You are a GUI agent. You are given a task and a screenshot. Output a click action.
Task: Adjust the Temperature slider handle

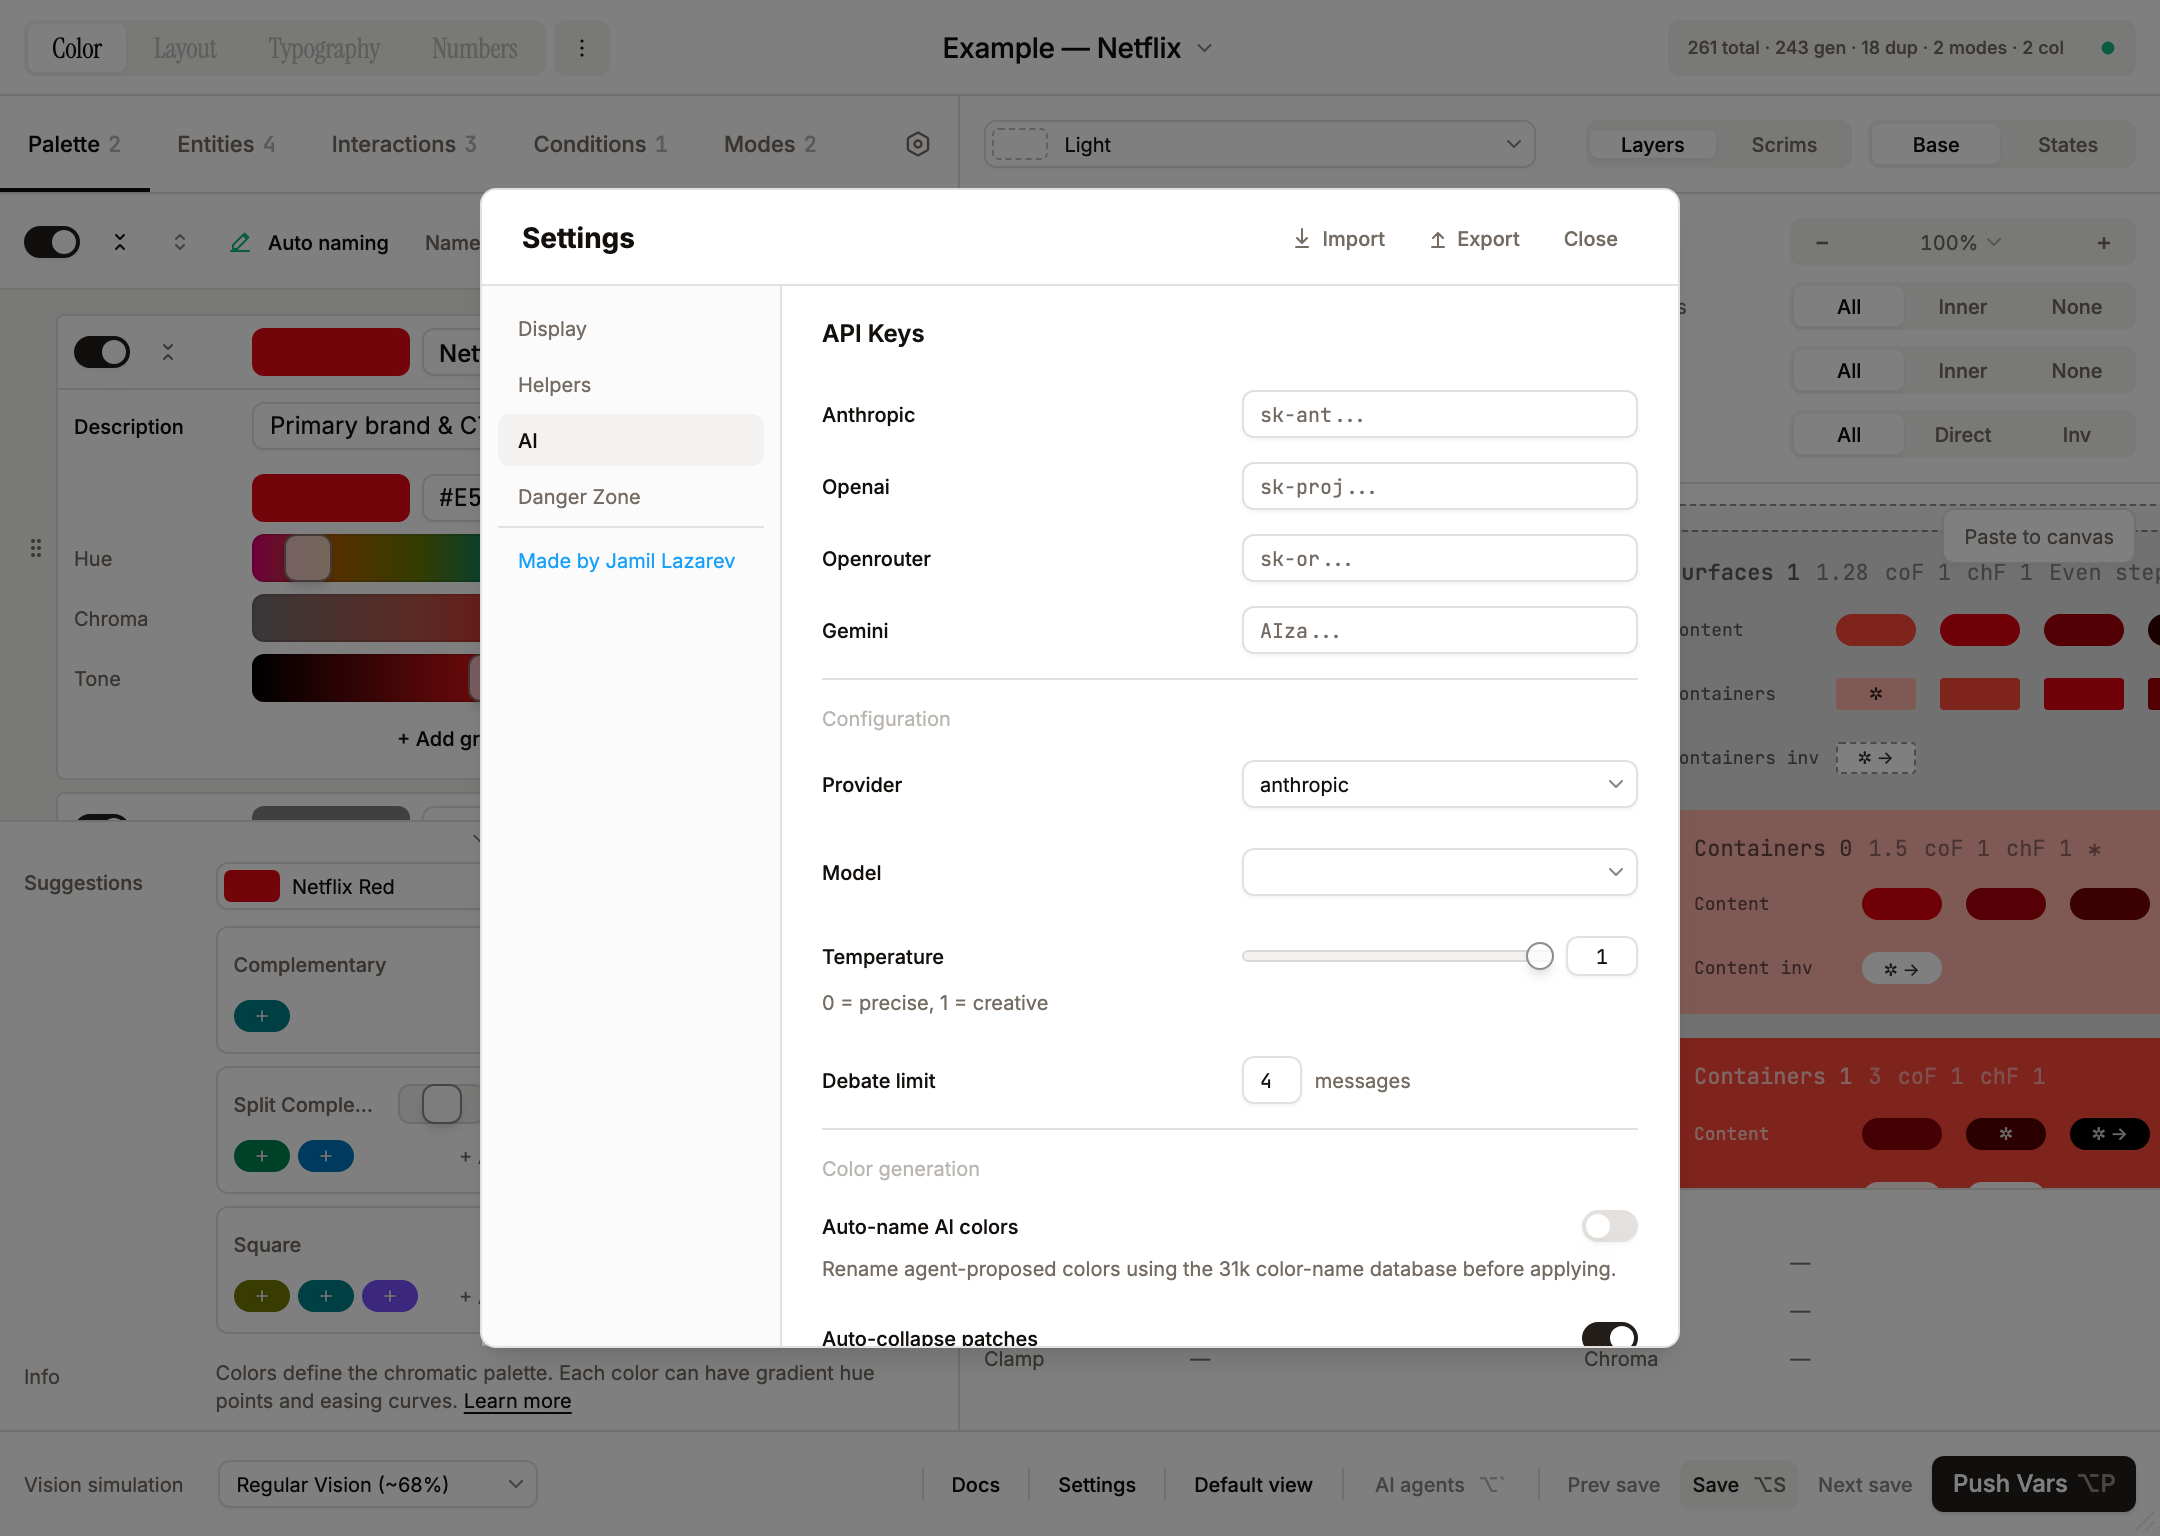pos(1540,956)
